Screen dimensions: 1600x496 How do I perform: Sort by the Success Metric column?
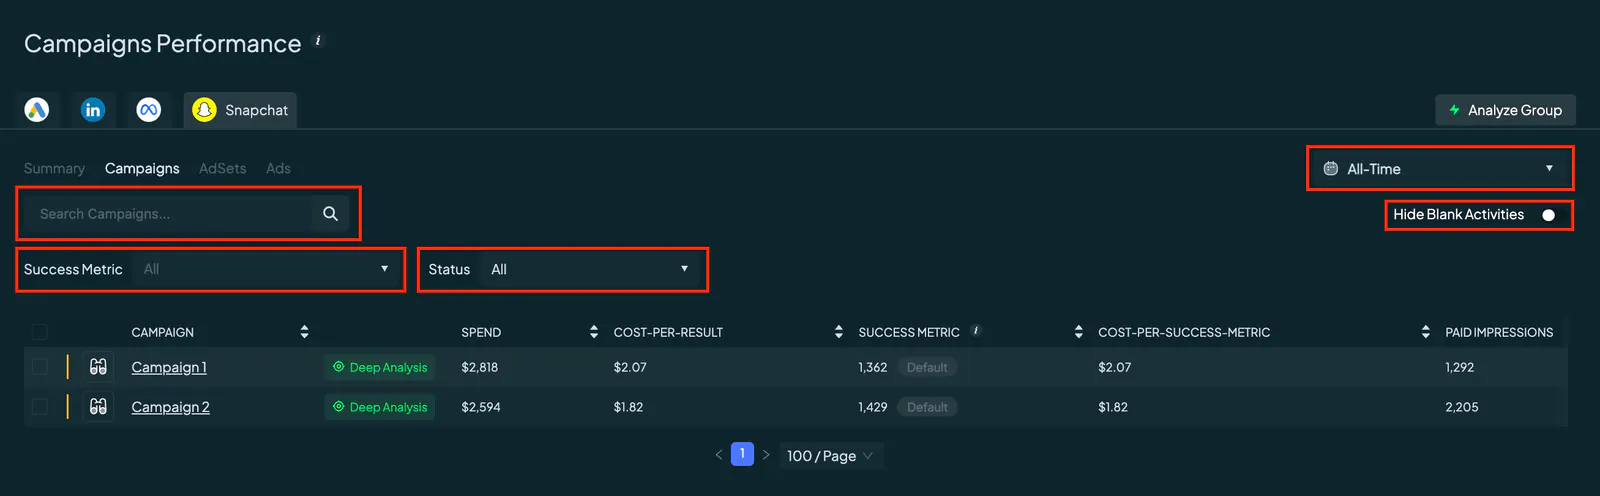1078,332
